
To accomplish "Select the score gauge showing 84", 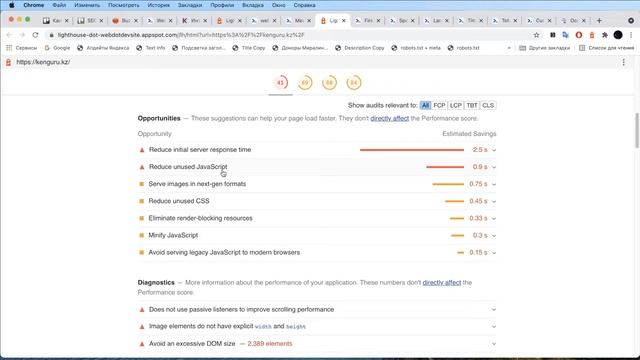I will [x=354, y=82].
